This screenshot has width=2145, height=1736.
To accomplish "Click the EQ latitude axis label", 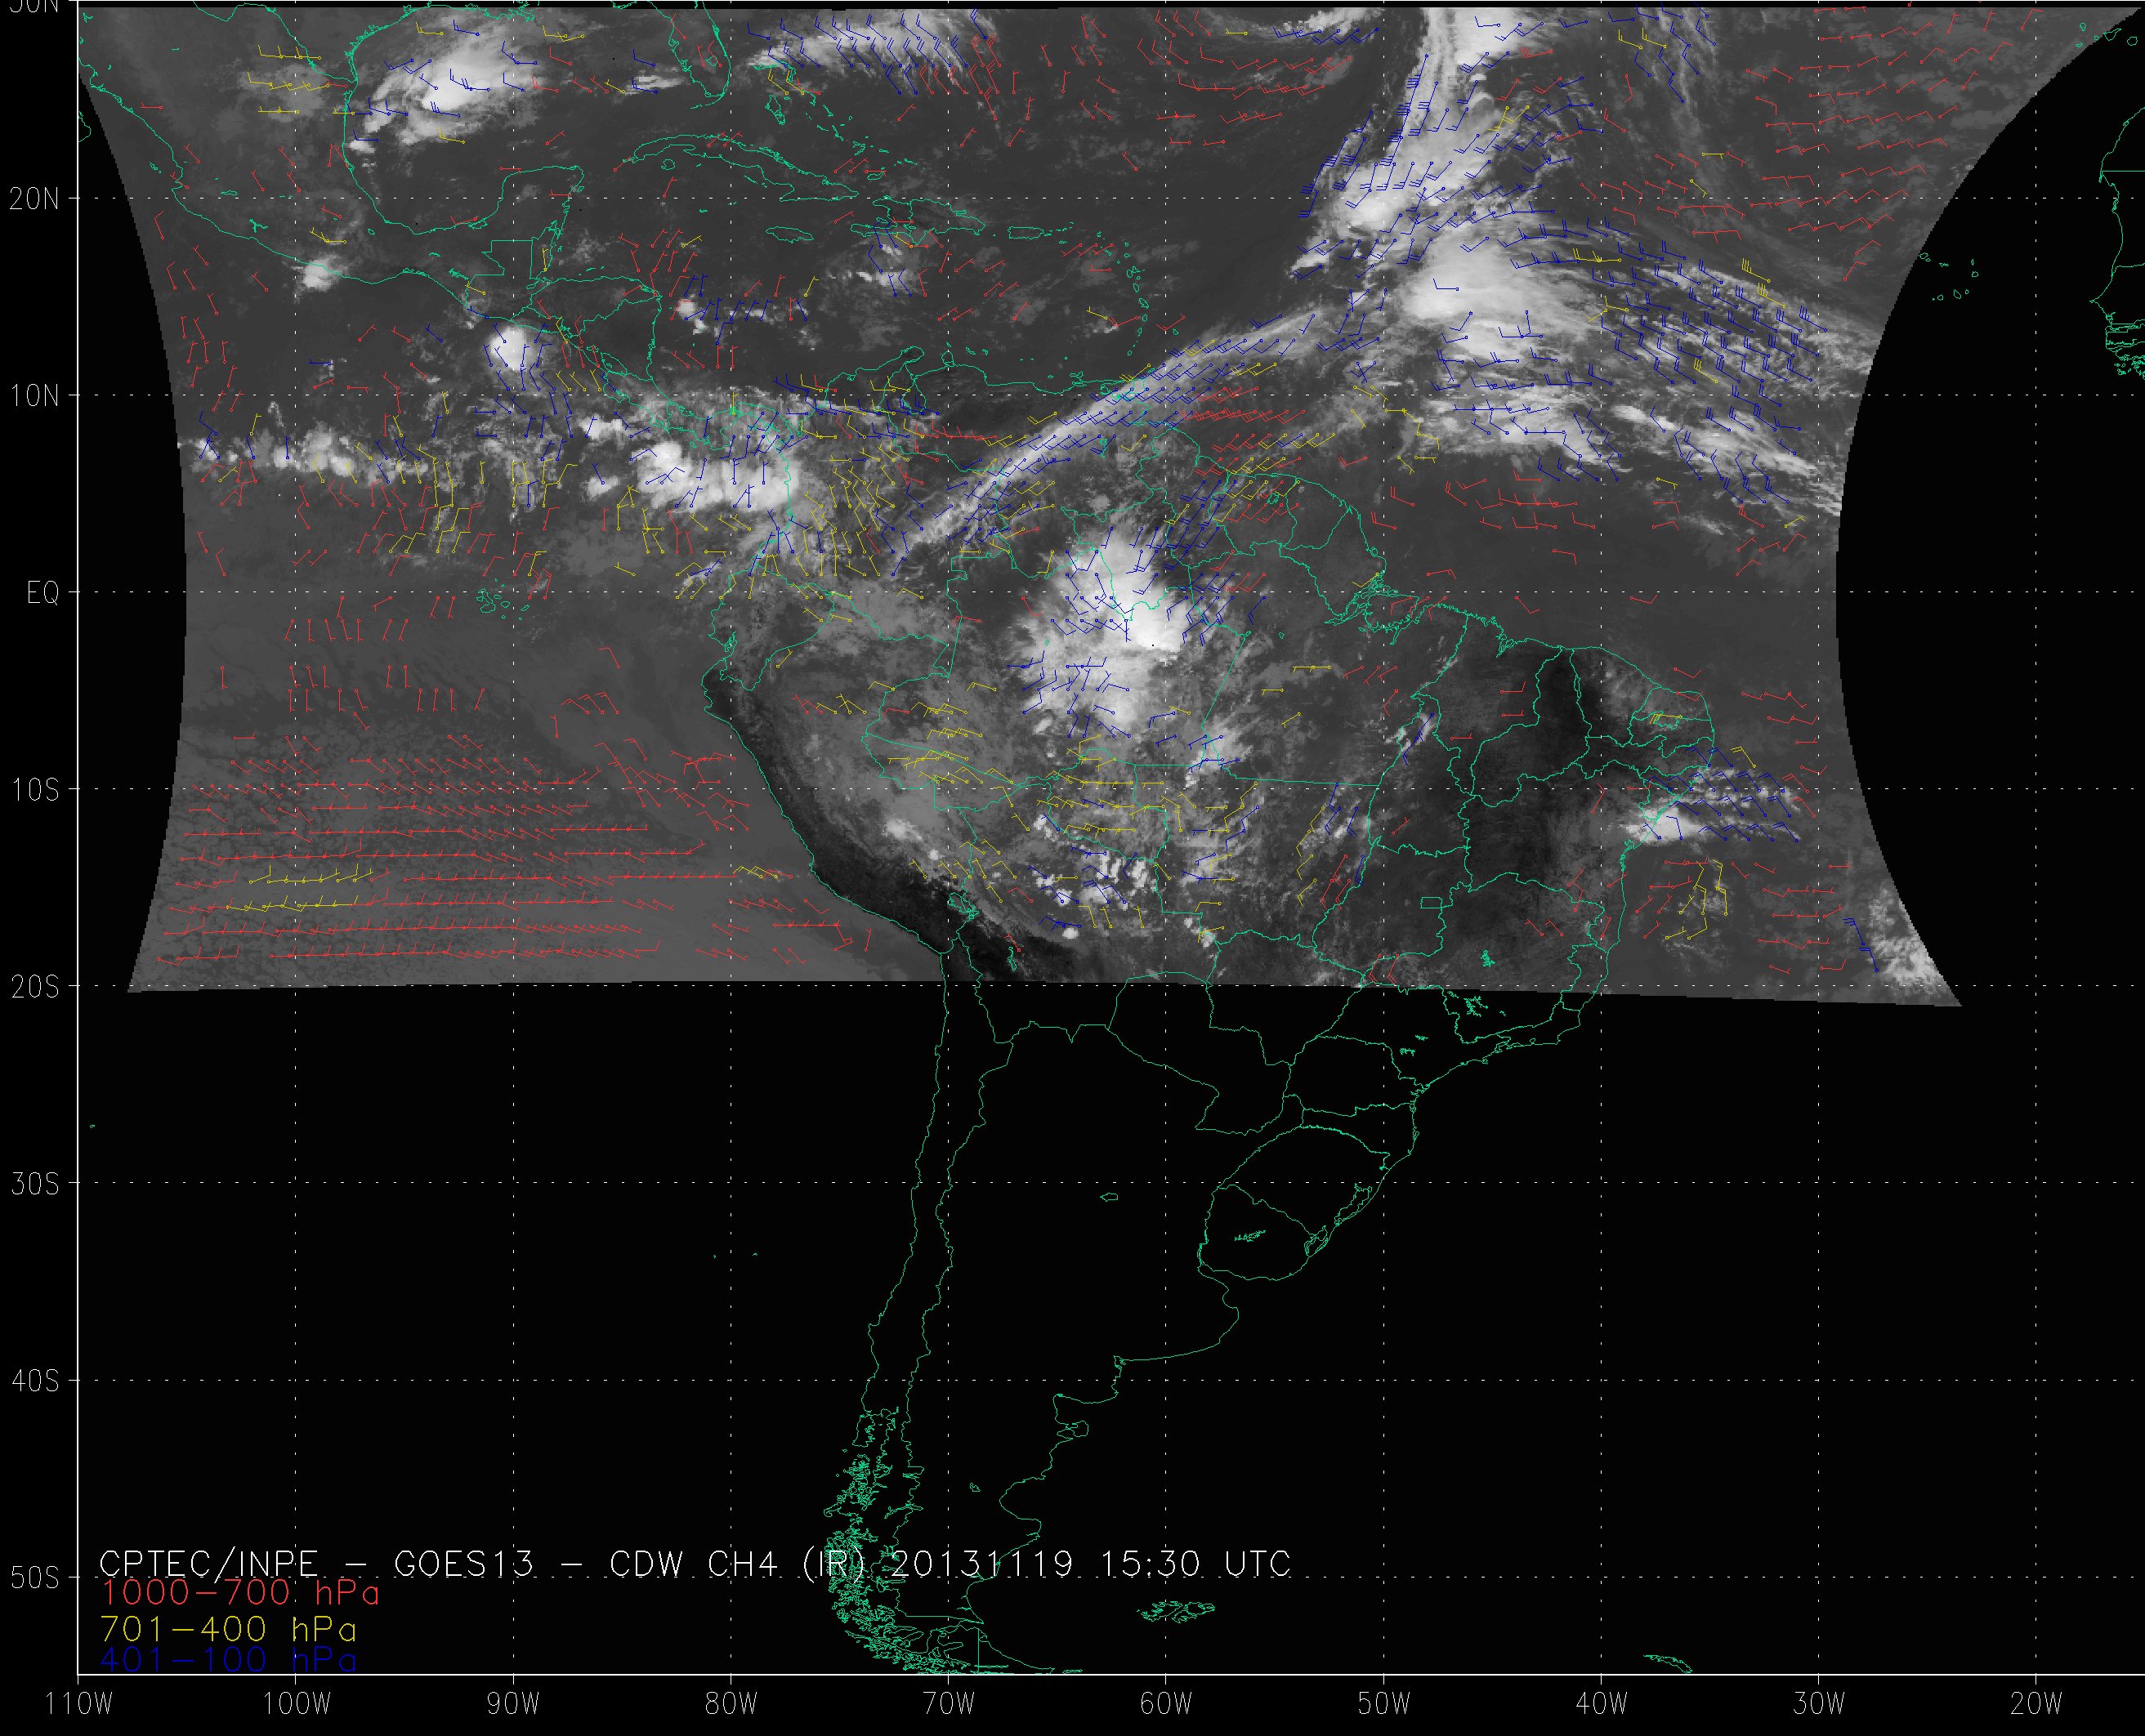I will click(42, 594).
